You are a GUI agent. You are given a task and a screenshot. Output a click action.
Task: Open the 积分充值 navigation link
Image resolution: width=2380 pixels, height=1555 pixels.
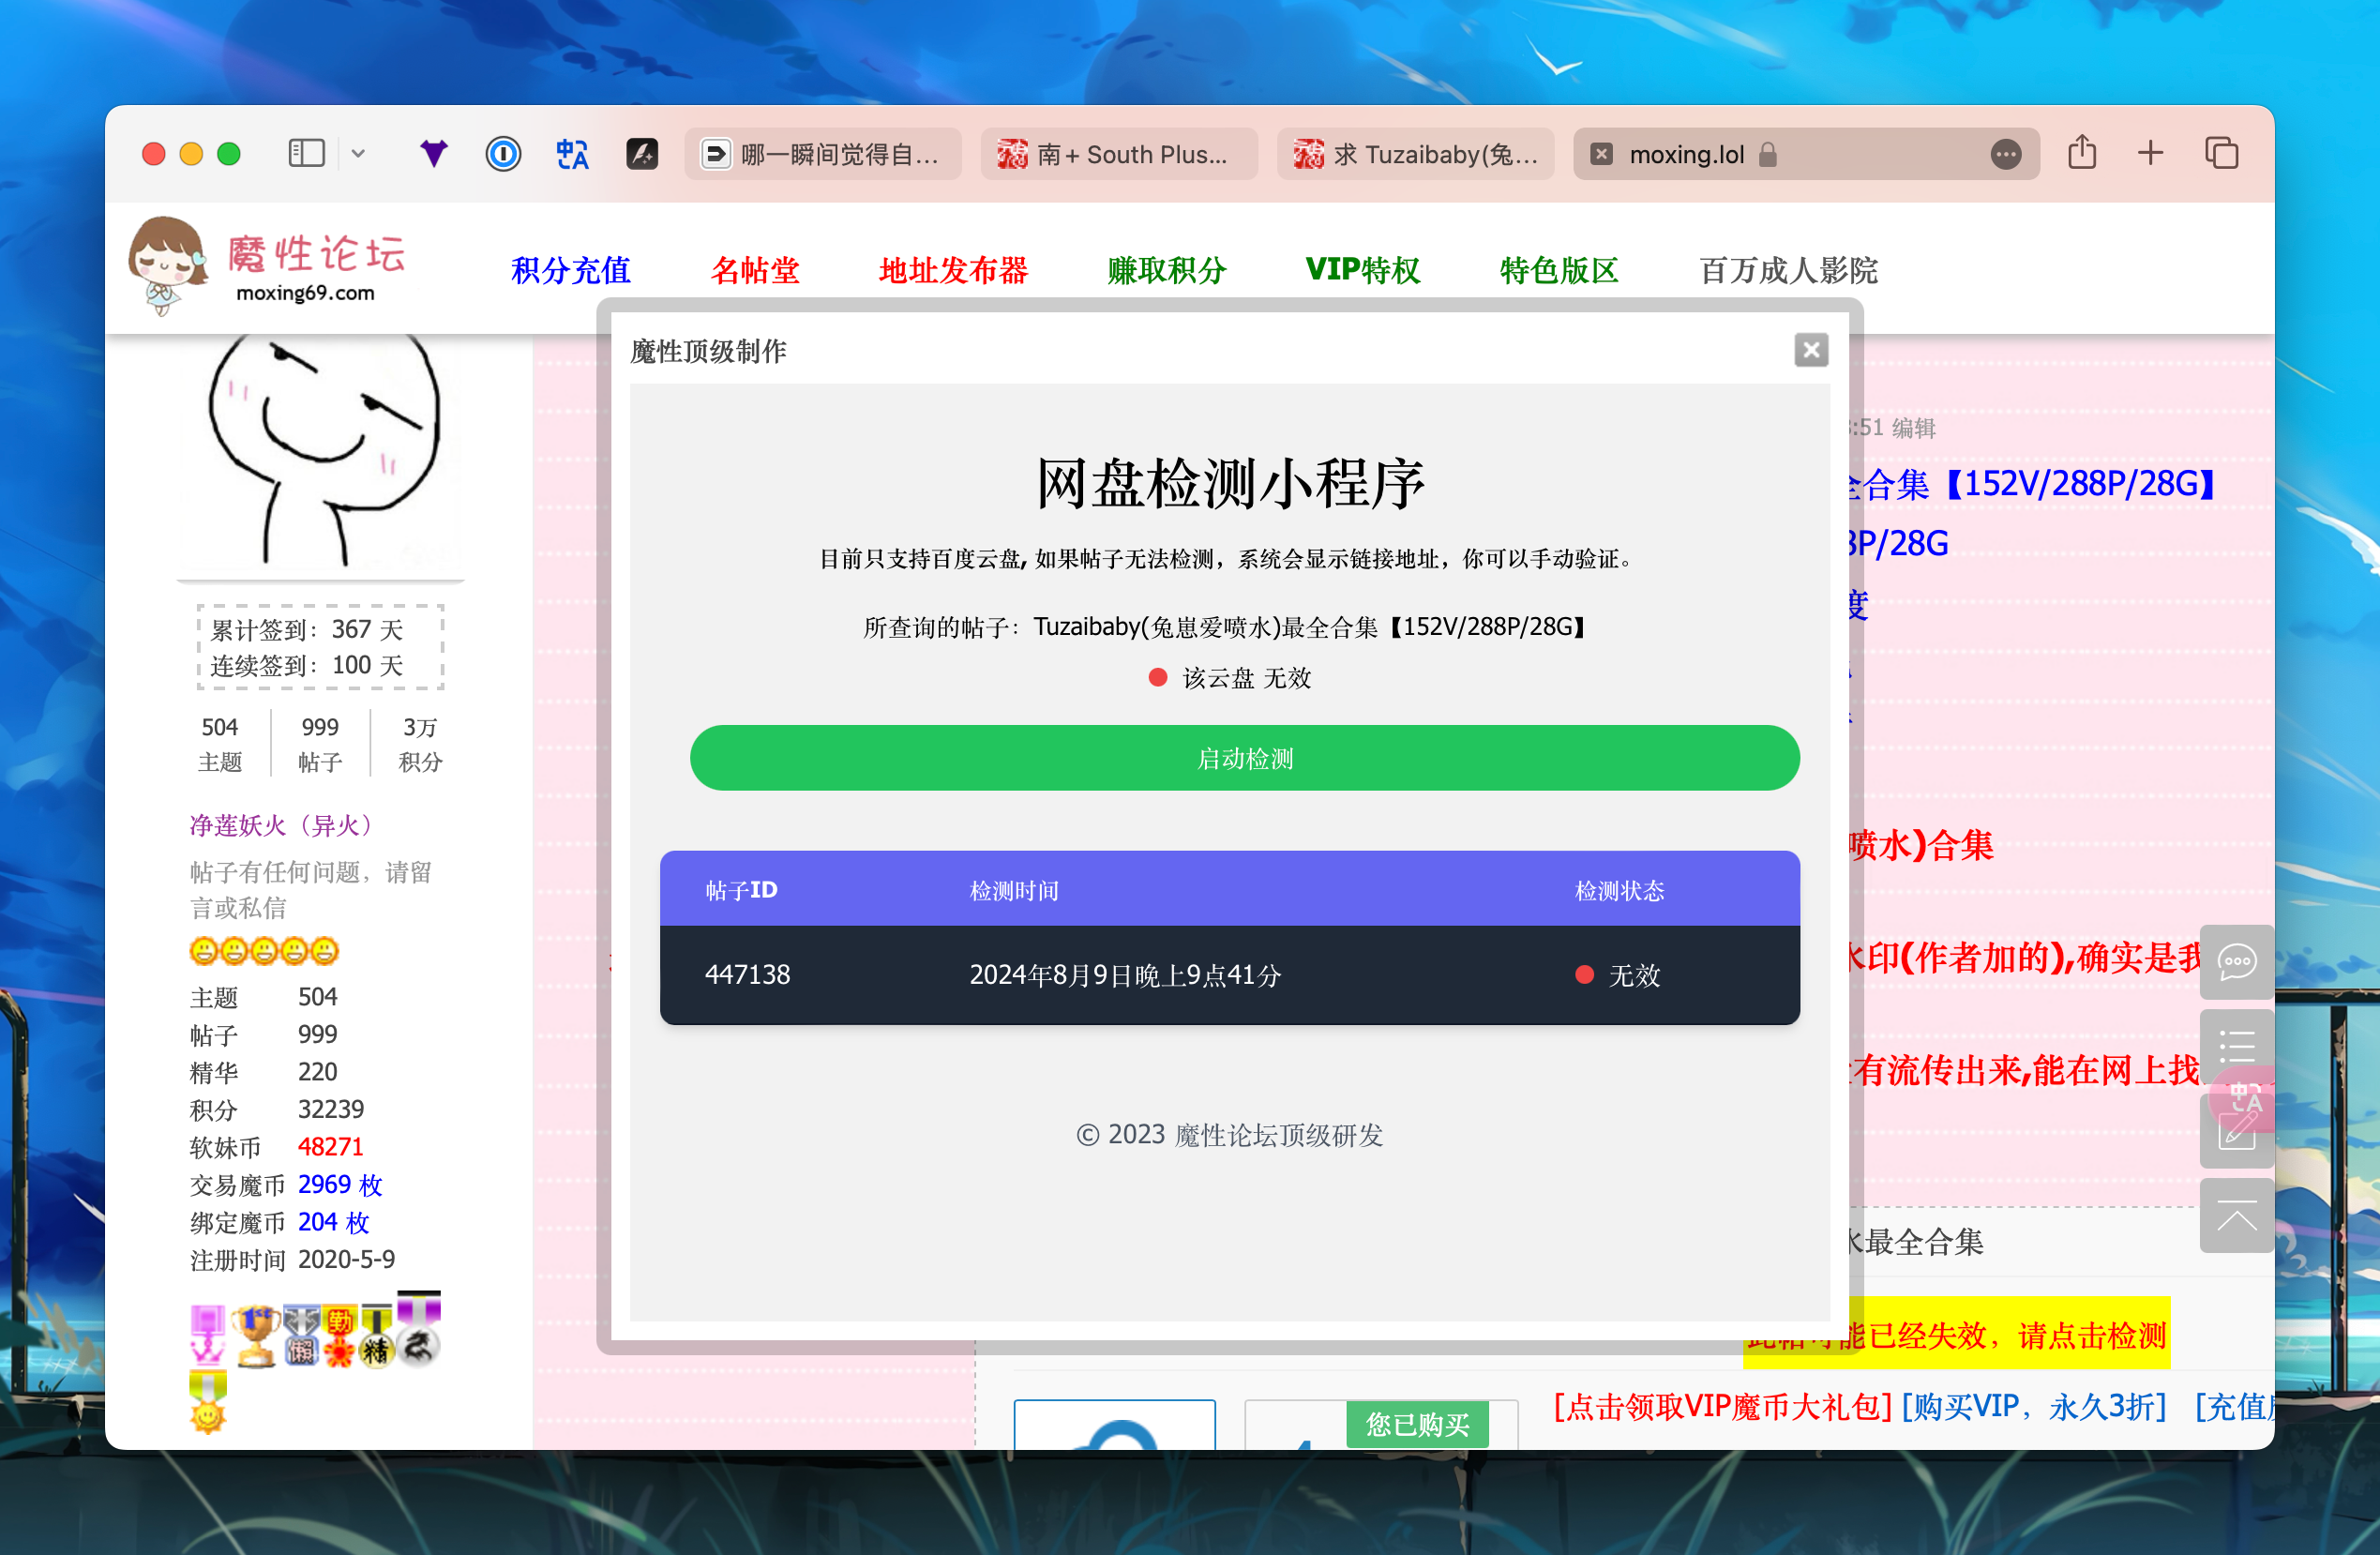[570, 270]
